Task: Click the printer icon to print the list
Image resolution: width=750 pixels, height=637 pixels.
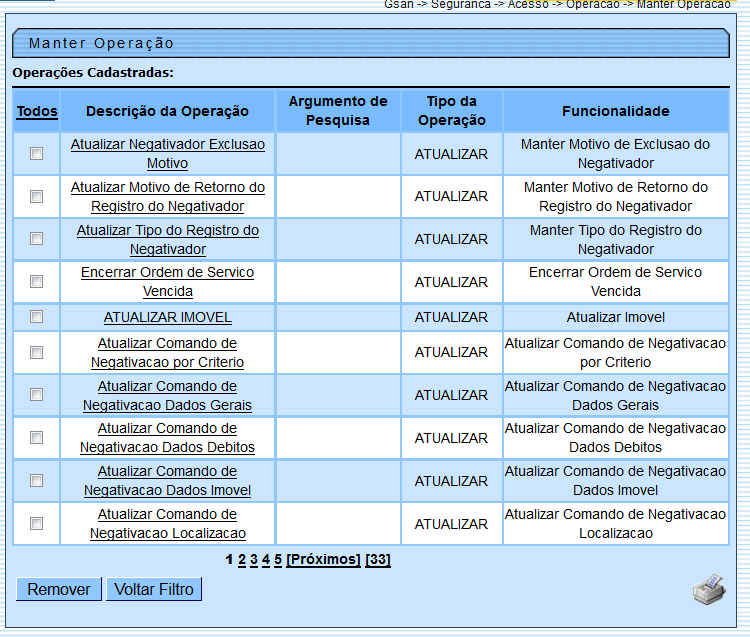Action: pyautogui.click(x=708, y=589)
